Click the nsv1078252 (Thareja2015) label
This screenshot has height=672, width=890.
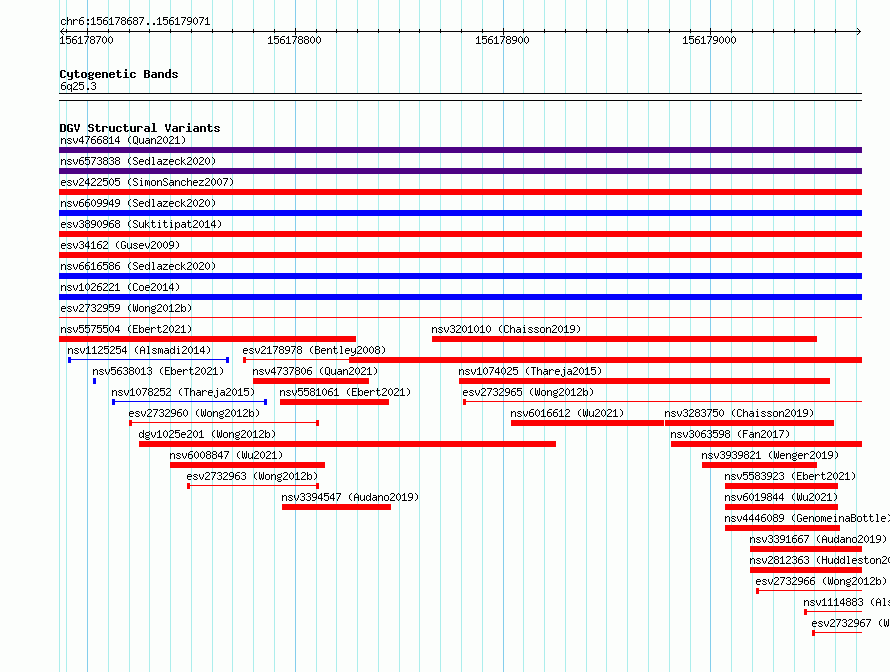(183, 392)
